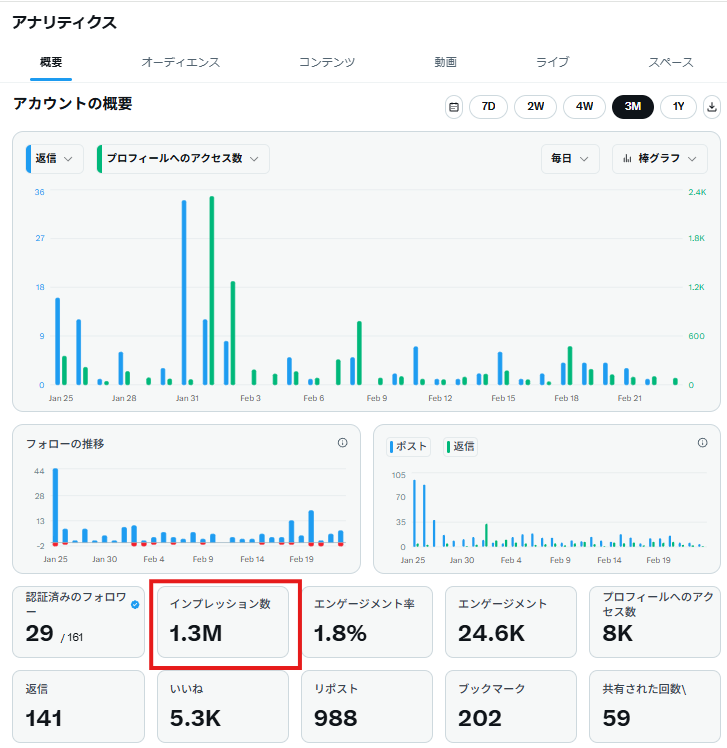The width and height of the screenshot is (727, 748).
Task: Select the 1Y time range
Action: click(678, 106)
